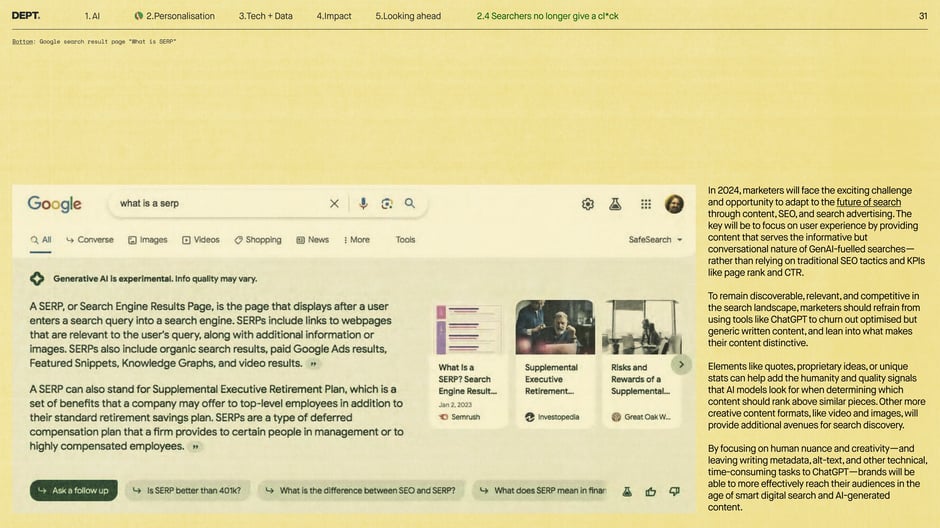Switch to the Videos tab
The height and width of the screenshot is (528, 940).
(x=201, y=240)
